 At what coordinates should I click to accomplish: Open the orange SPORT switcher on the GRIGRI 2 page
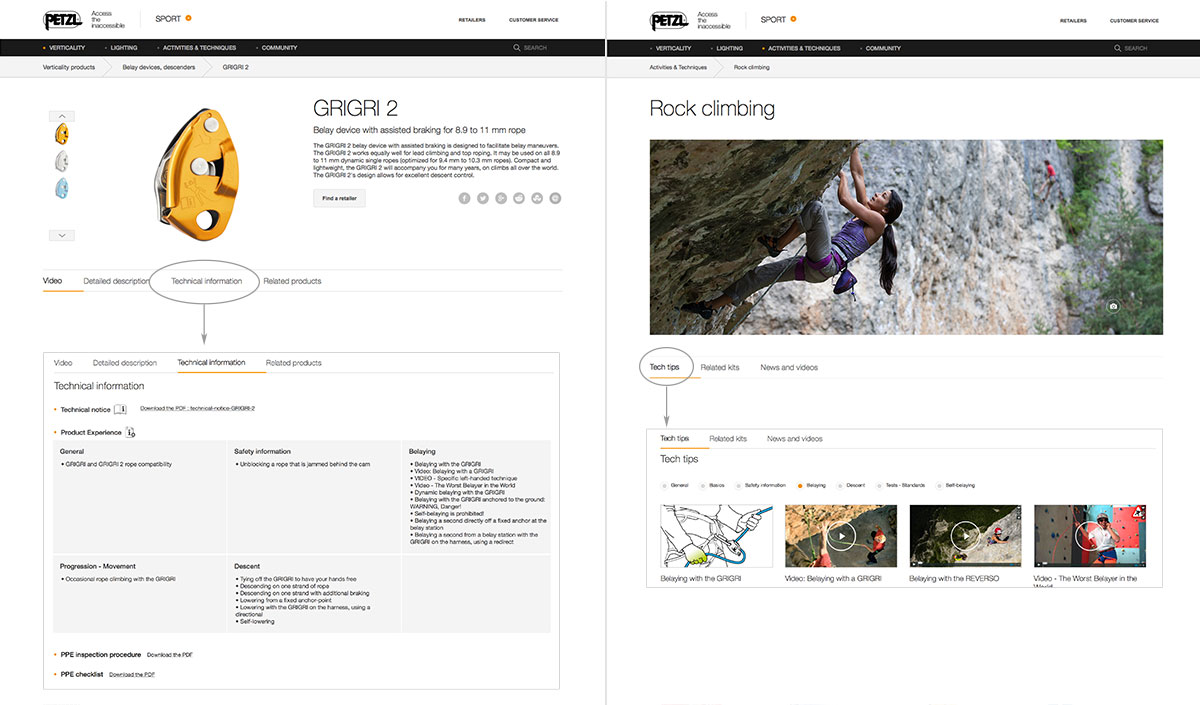pos(188,18)
